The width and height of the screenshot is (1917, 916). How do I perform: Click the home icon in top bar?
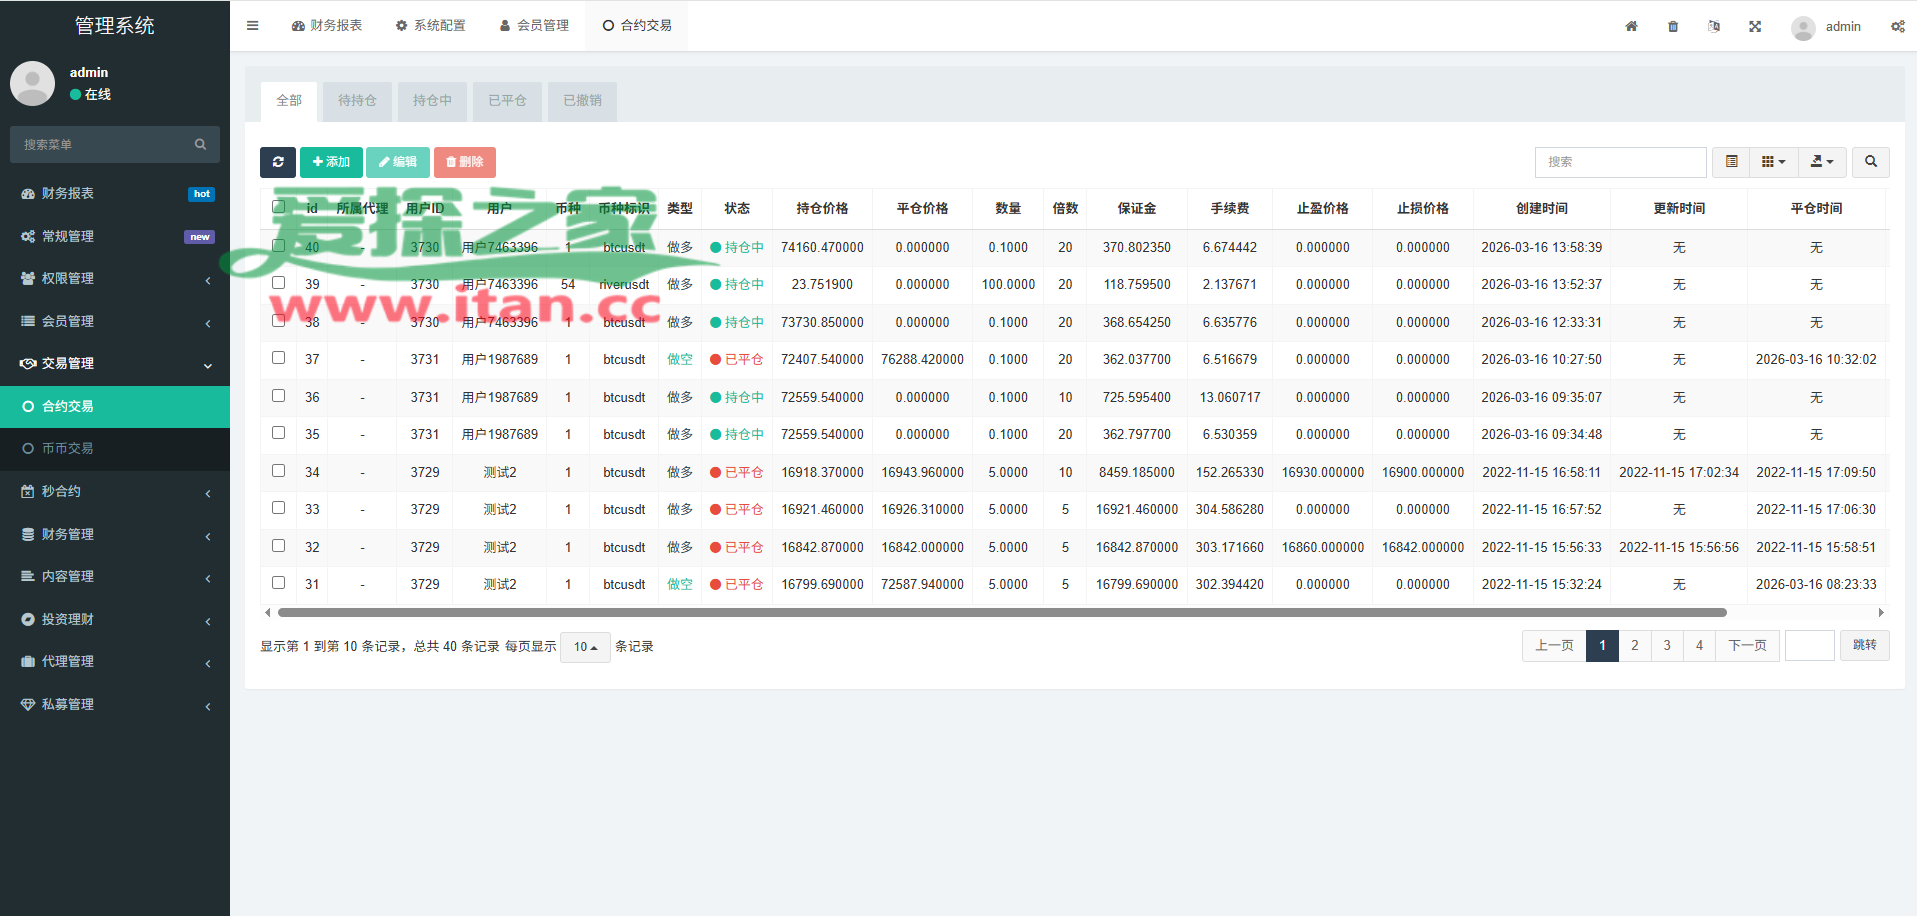coord(1631,27)
